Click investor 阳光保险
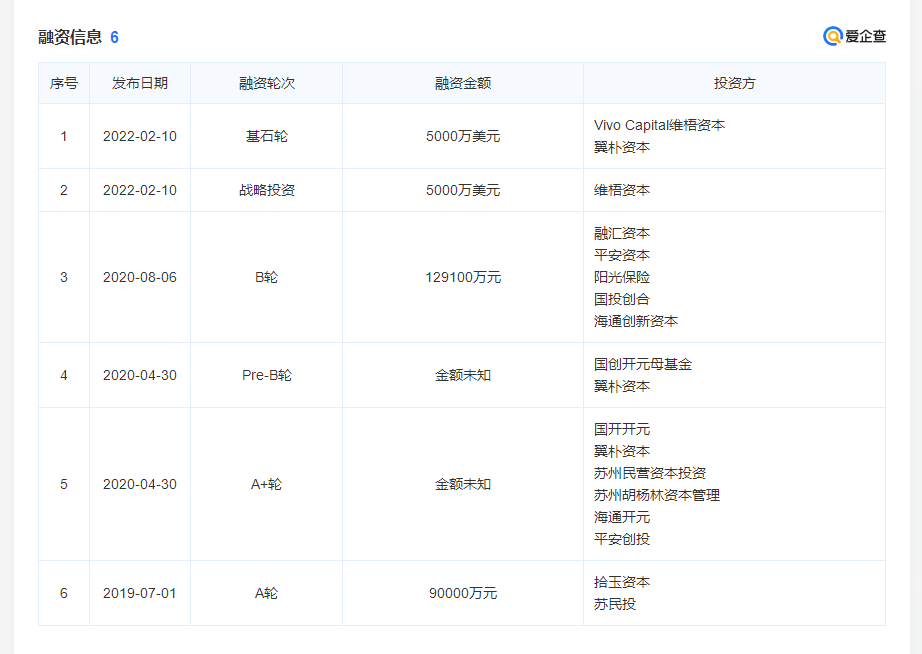This screenshot has width=922, height=654. 621,277
